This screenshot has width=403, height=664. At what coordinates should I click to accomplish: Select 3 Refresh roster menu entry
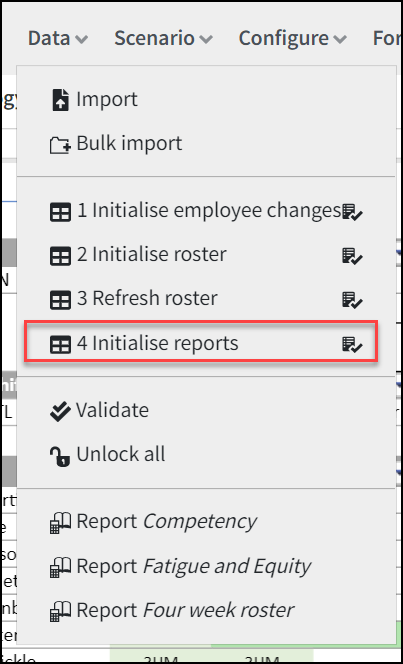point(206,299)
